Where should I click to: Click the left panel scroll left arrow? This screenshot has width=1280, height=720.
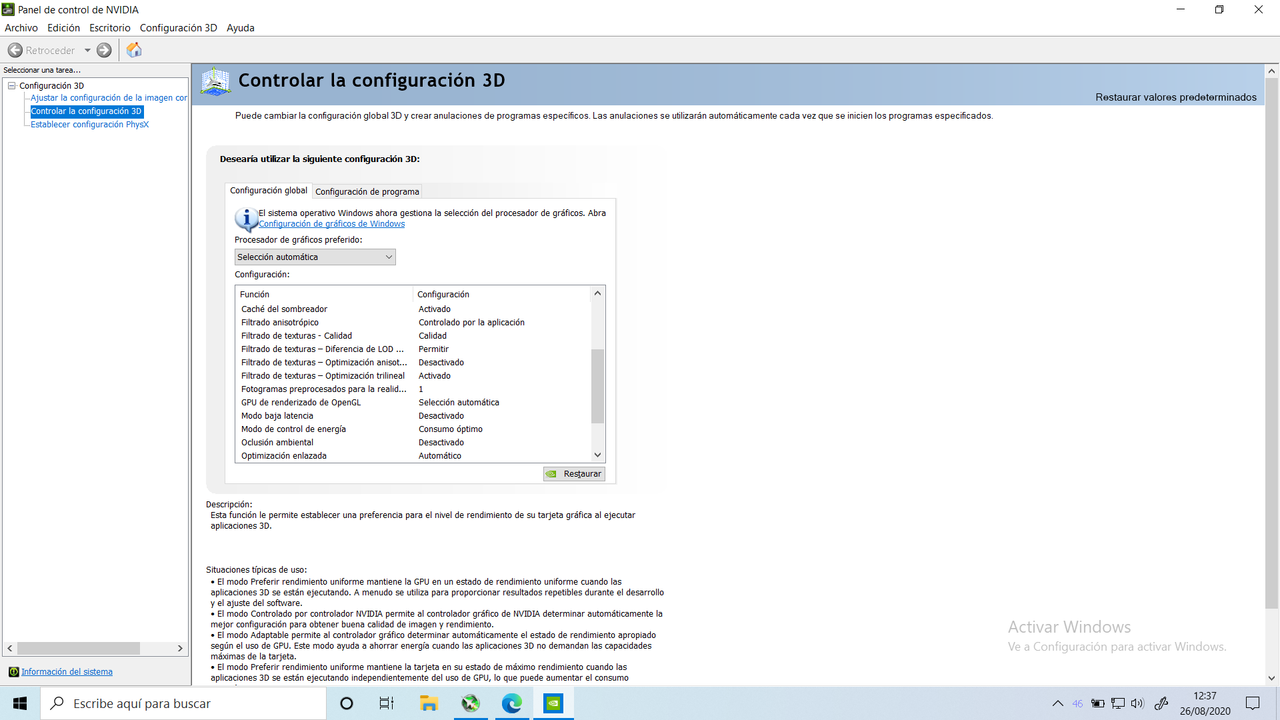click(9, 648)
